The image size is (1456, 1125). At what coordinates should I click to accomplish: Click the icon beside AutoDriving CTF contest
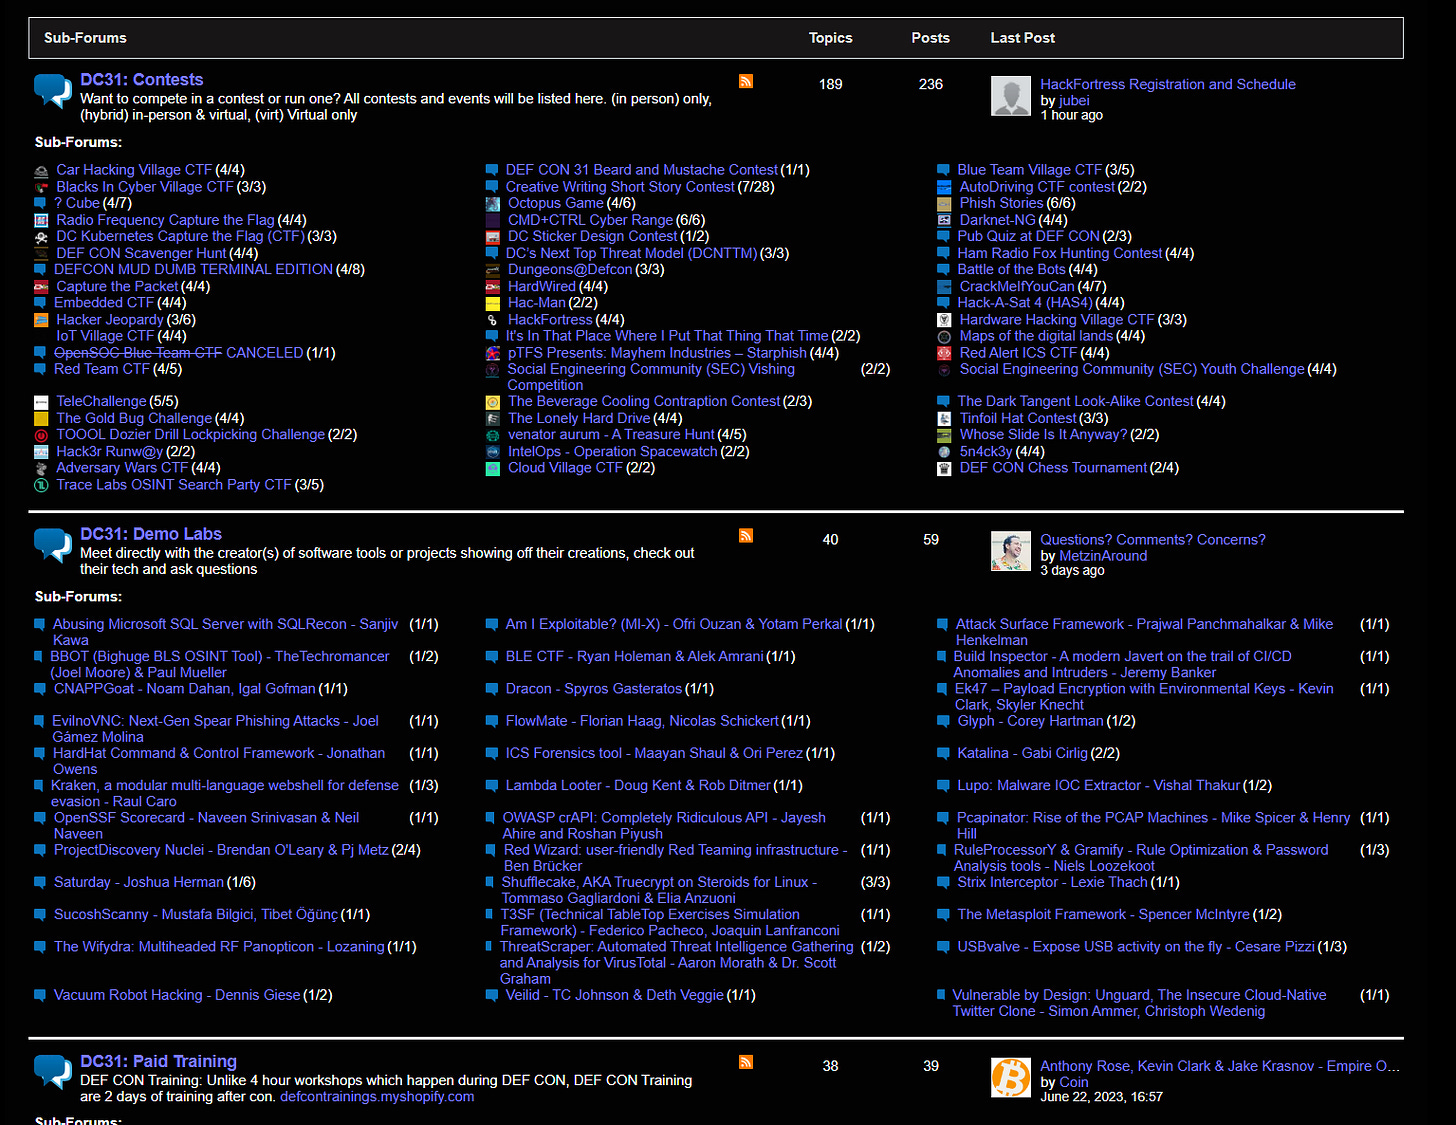[x=944, y=187]
